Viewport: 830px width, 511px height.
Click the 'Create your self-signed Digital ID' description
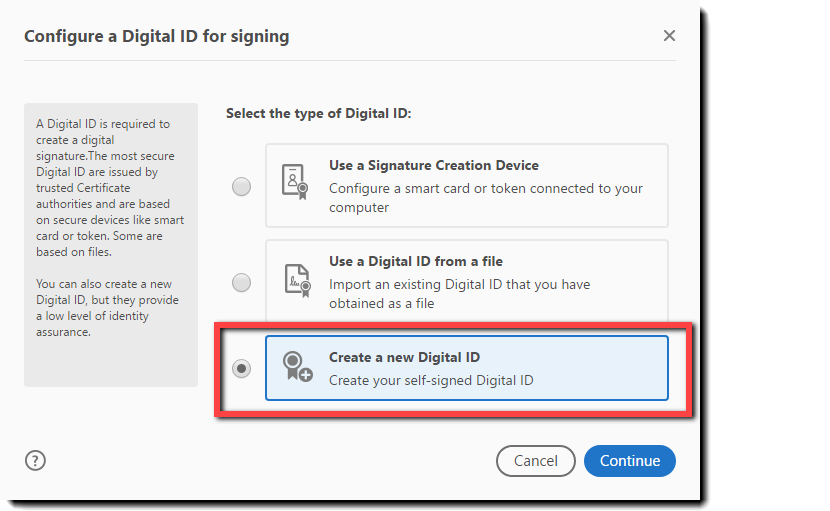point(431,380)
